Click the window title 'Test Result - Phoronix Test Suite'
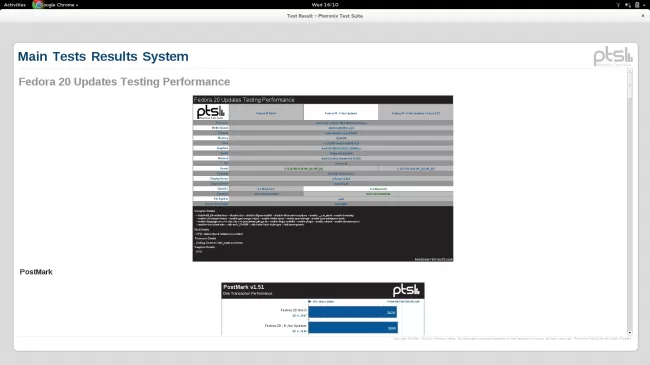Viewport: 650px width, 365px height. [325, 16]
